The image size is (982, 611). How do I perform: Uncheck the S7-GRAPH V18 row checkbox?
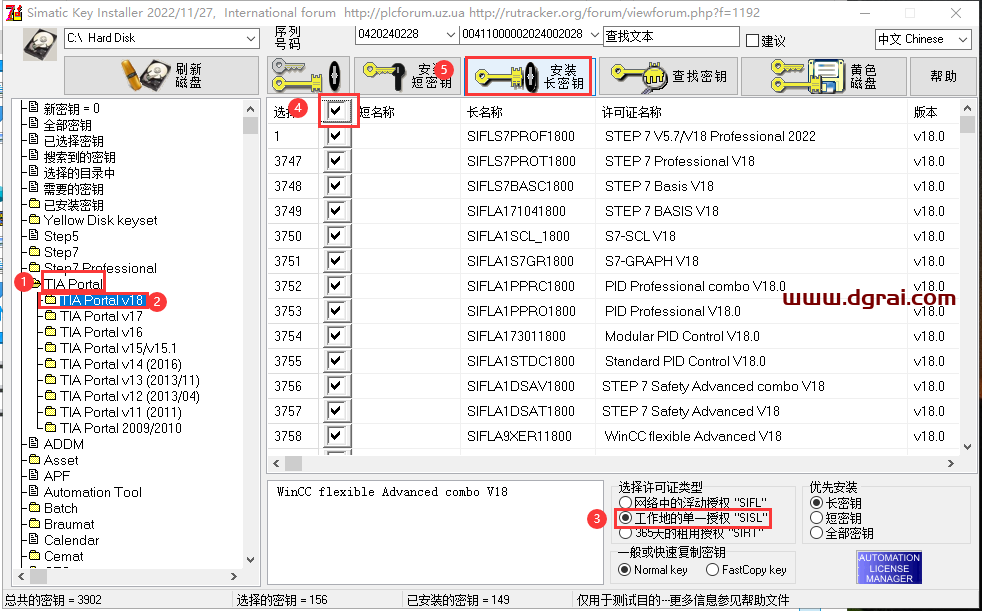(336, 261)
